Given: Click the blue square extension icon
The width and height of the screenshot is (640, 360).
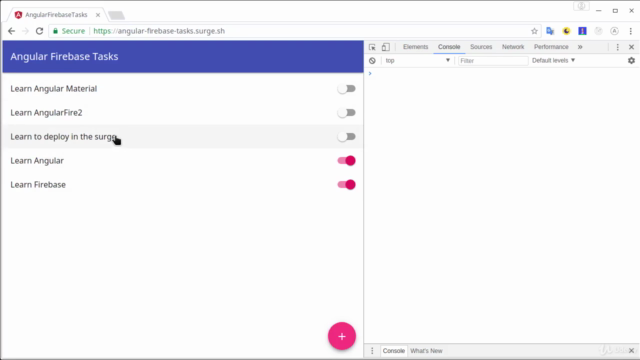Looking at the screenshot, I should click(x=582, y=31).
